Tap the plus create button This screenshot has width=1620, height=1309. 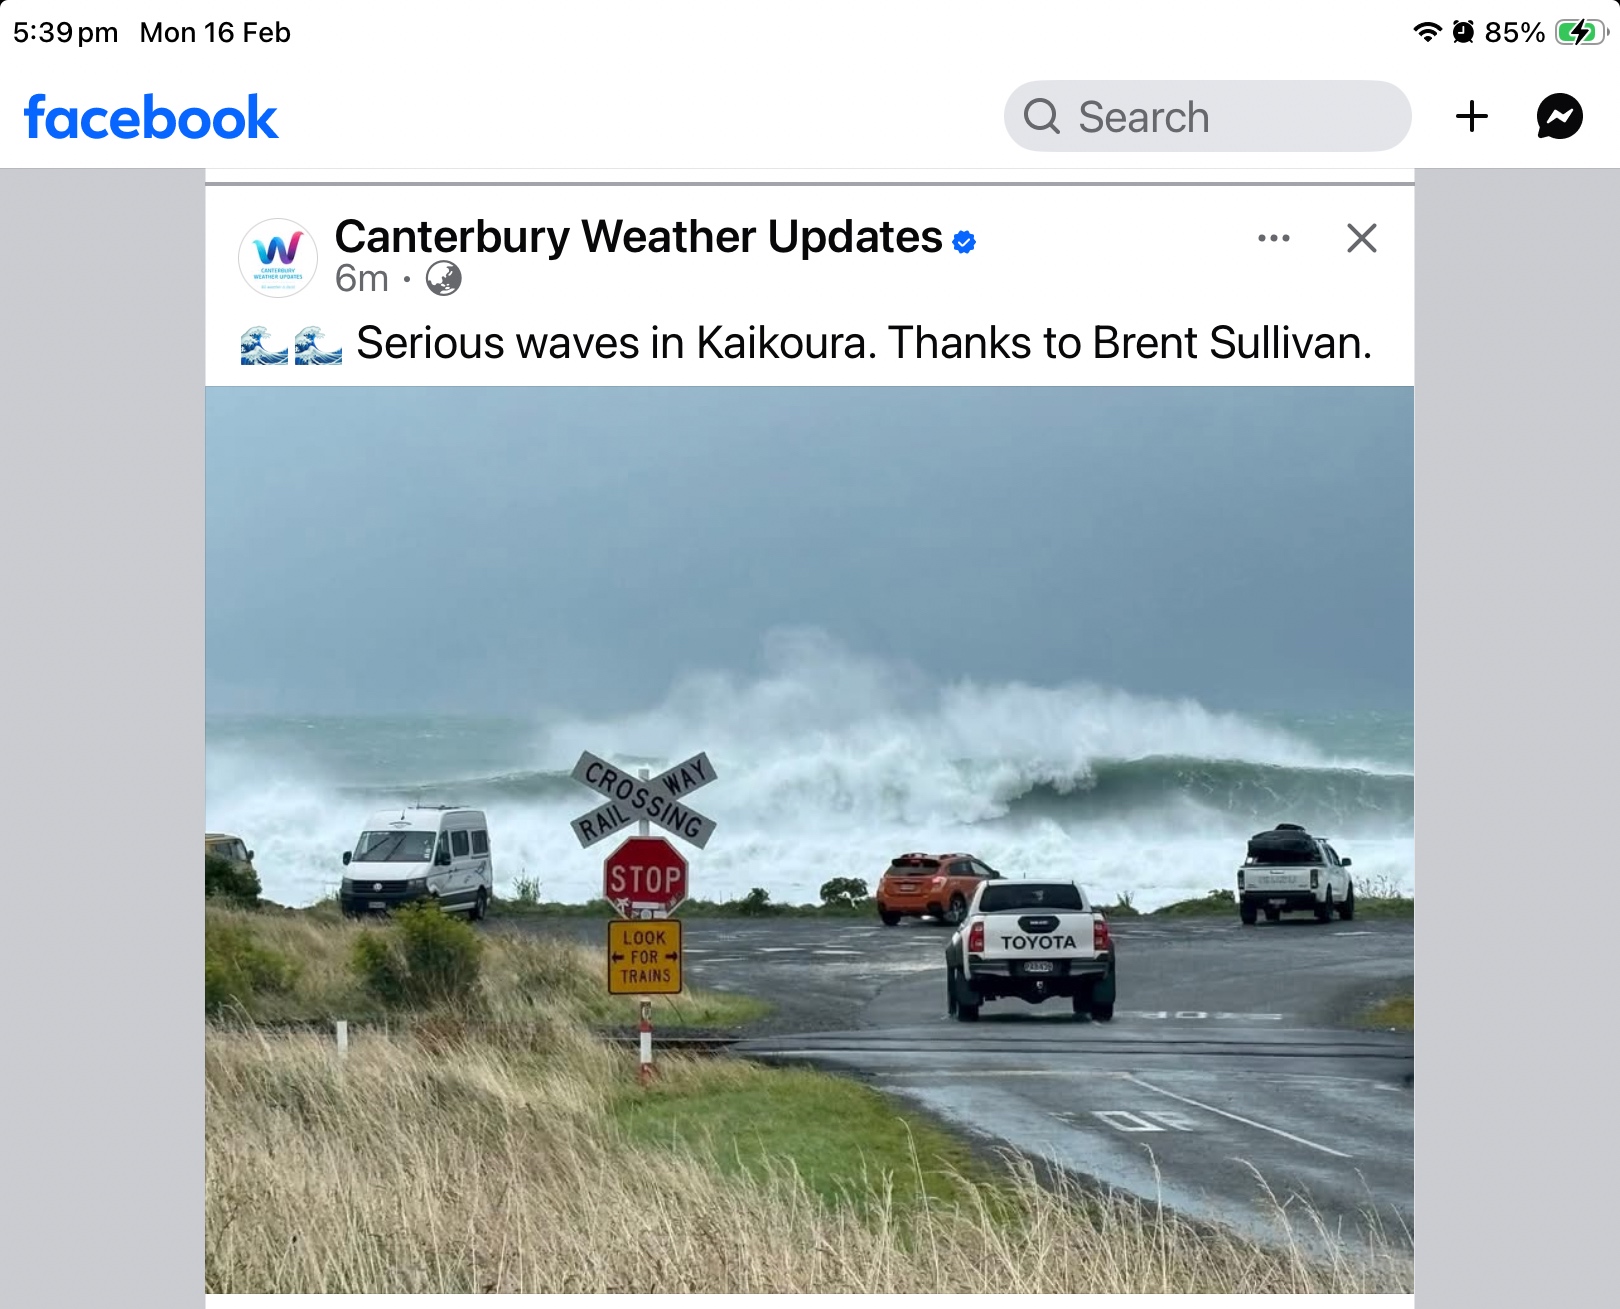(x=1471, y=116)
